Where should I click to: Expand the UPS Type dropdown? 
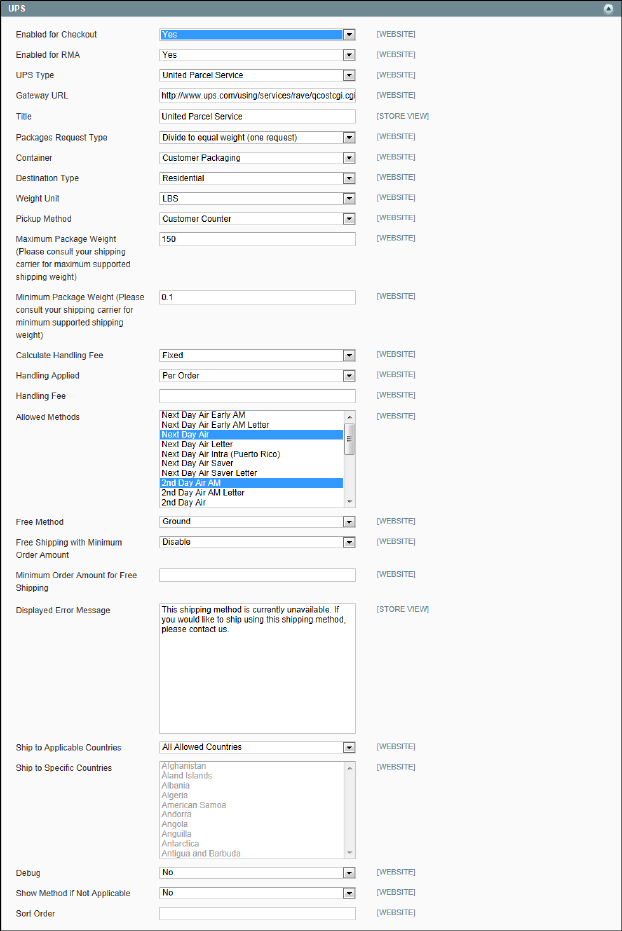click(x=258, y=75)
